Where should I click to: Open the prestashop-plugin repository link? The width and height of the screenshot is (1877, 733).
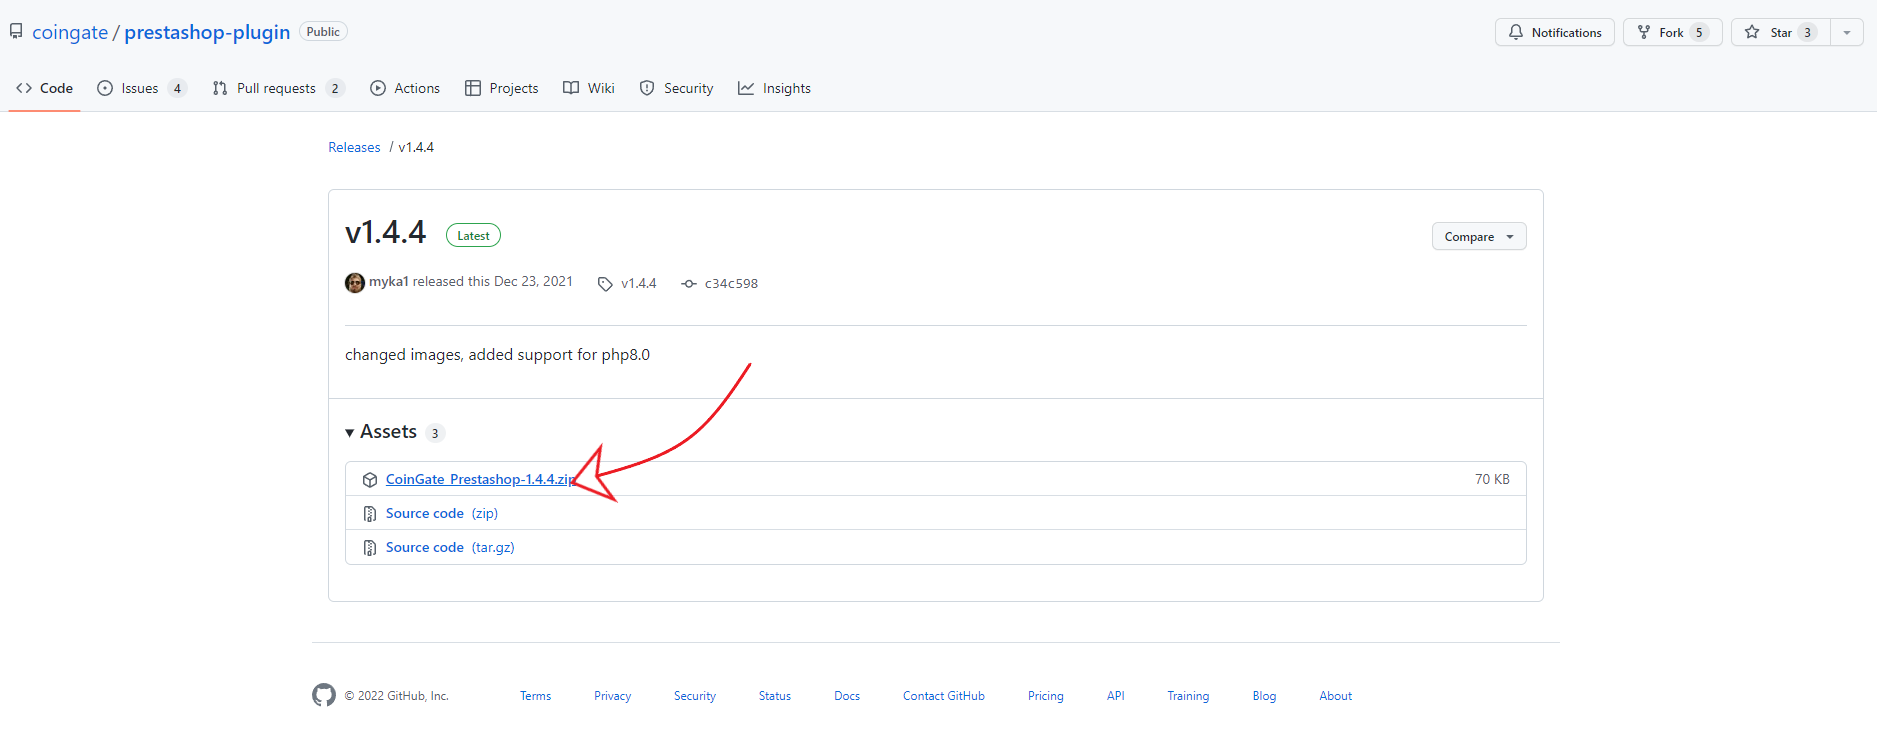pyautogui.click(x=207, y=32)
